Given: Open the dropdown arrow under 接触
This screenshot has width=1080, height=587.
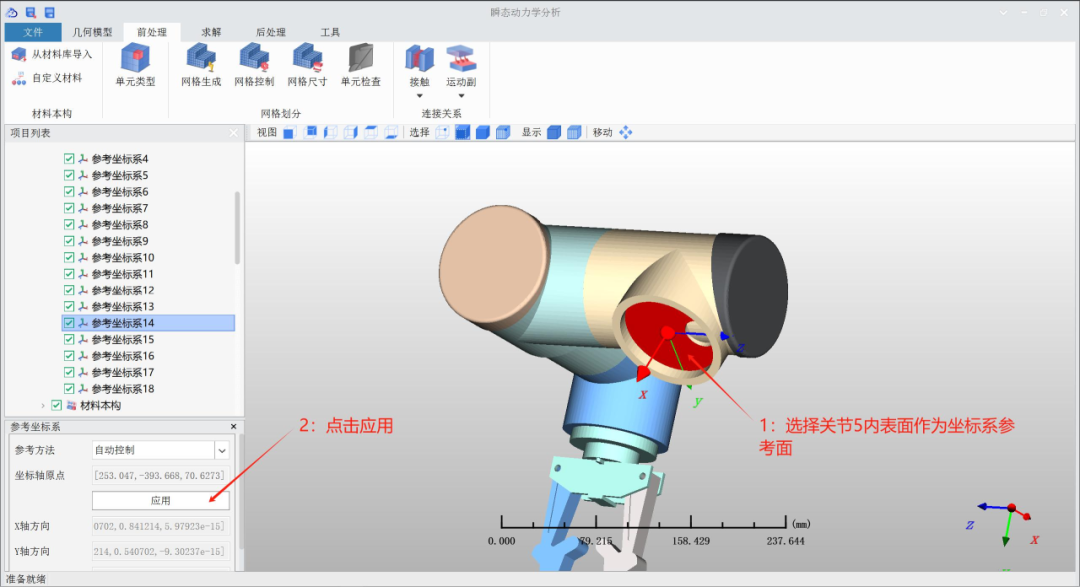Looking at the screenshot, I should click(x=419, y=96).
